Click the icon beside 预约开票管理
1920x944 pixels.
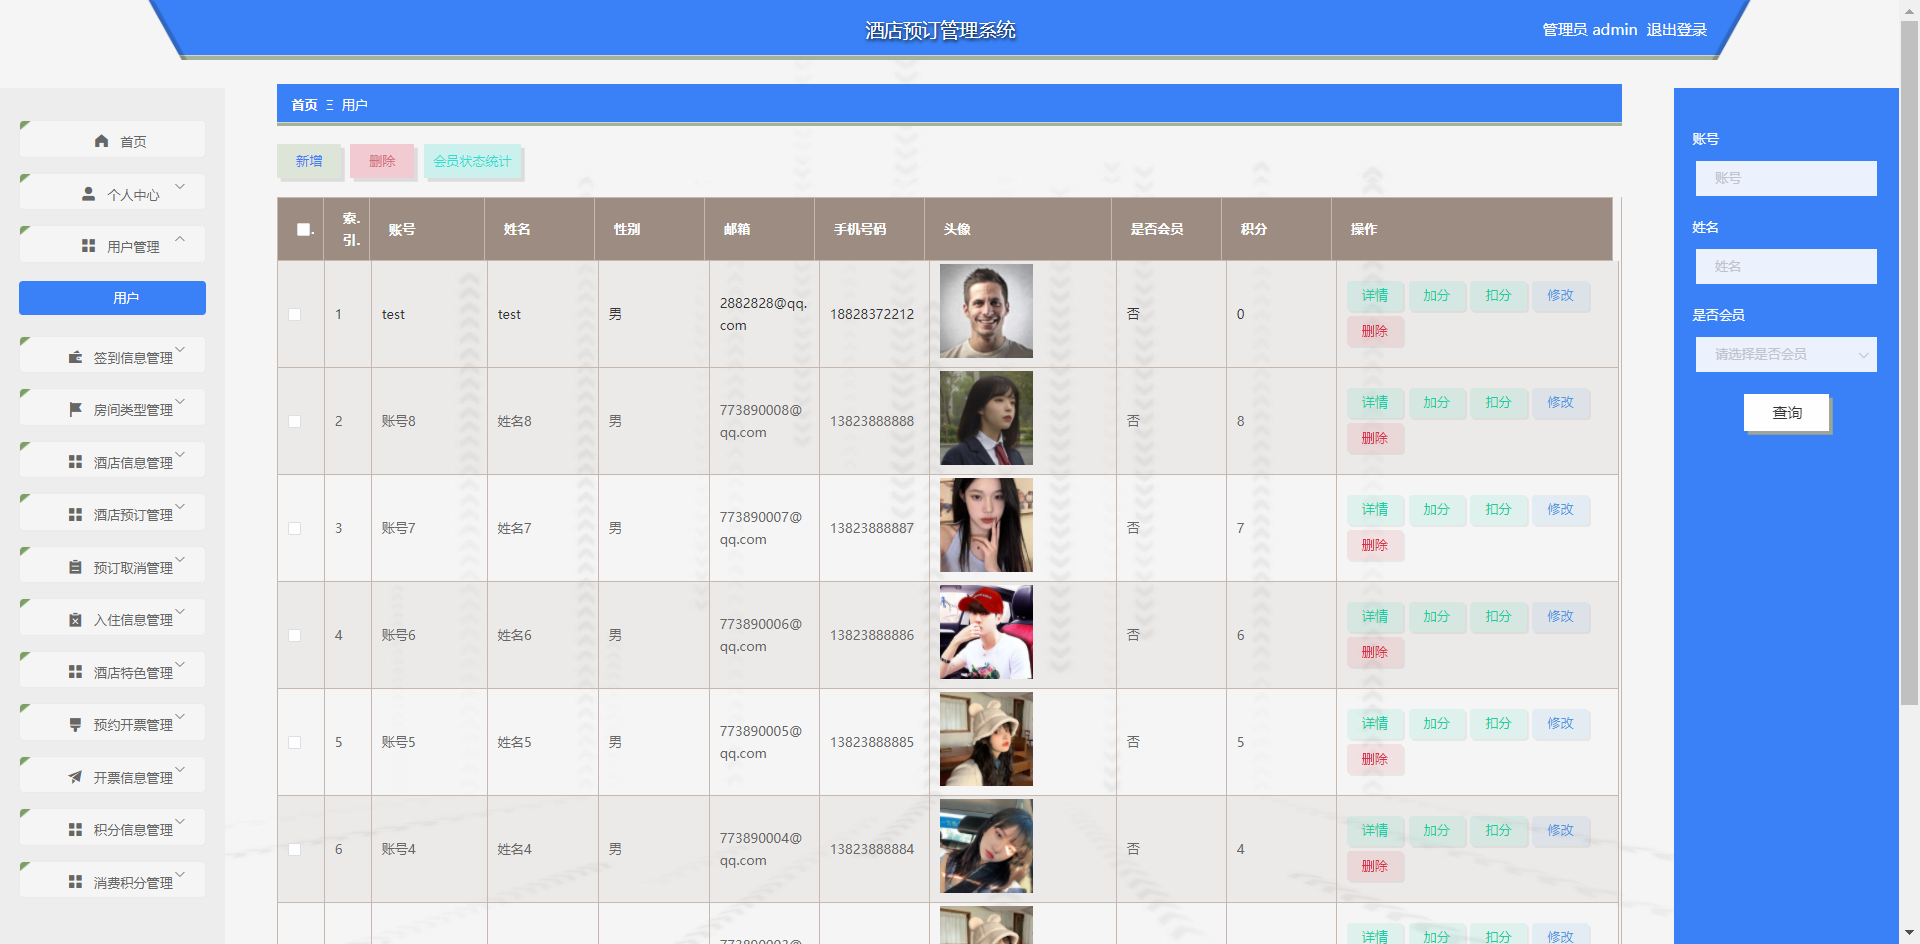(x=75, y=725)
